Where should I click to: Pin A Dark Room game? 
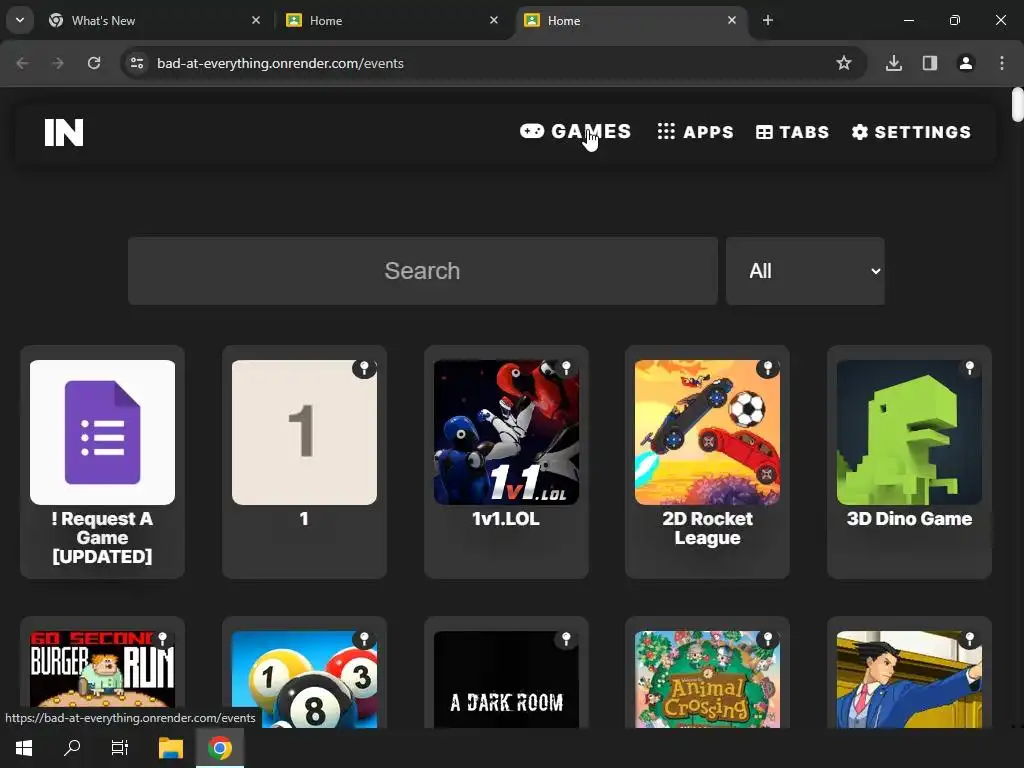[566, 639]
